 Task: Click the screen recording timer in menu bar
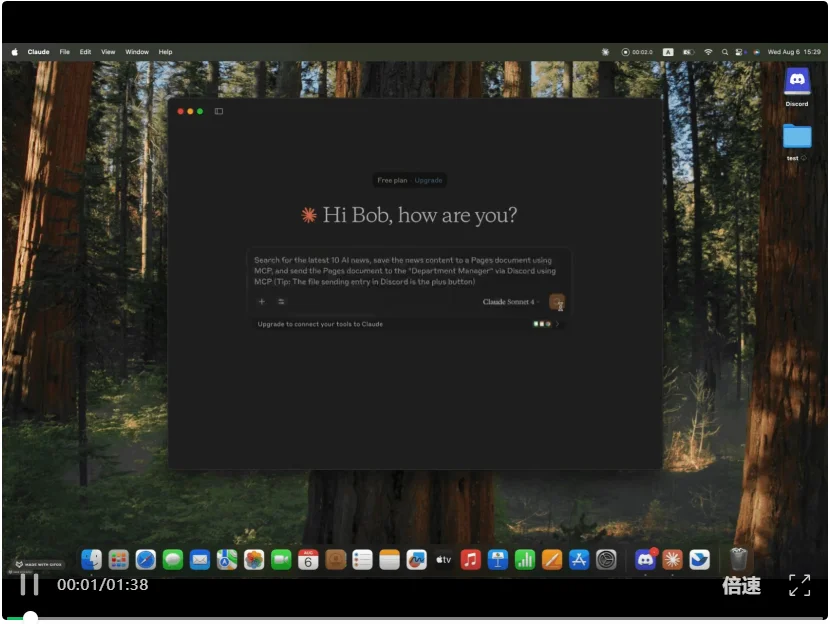point(637,52)
